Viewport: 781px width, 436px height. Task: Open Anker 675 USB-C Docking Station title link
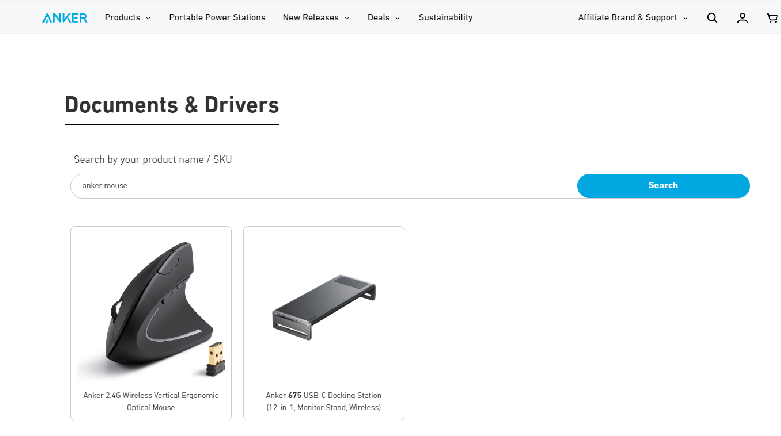coord(324,401)
